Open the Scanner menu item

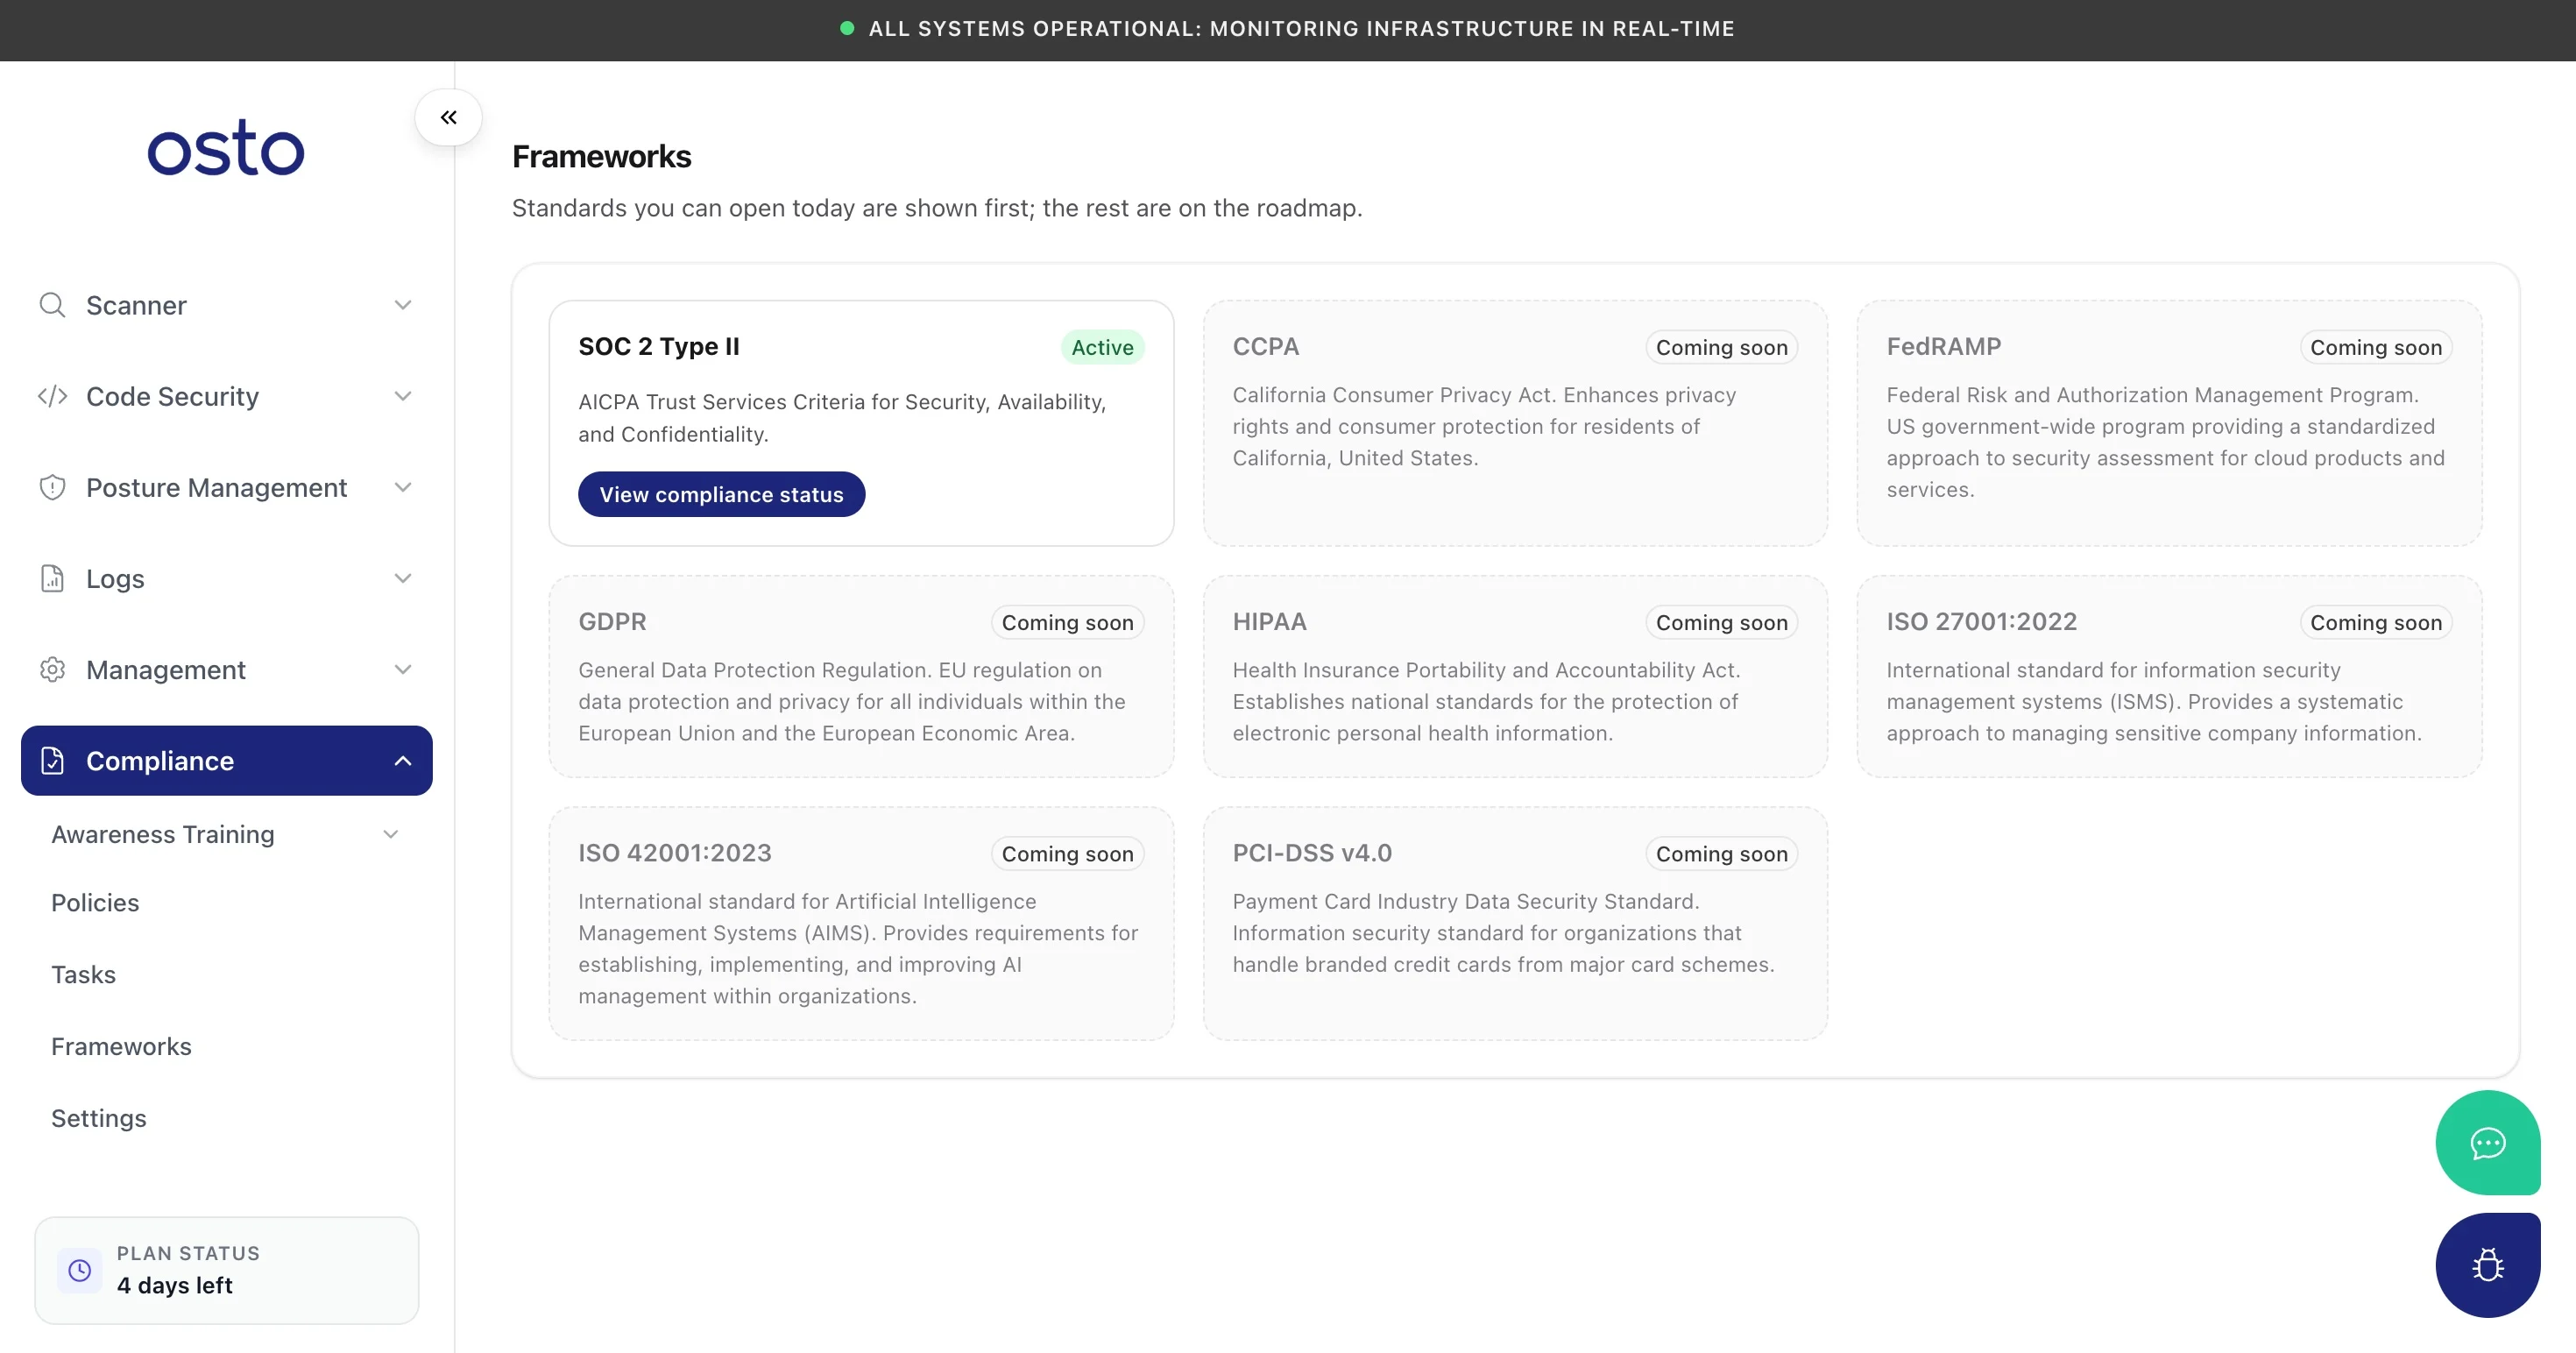[x=227, y=305]
